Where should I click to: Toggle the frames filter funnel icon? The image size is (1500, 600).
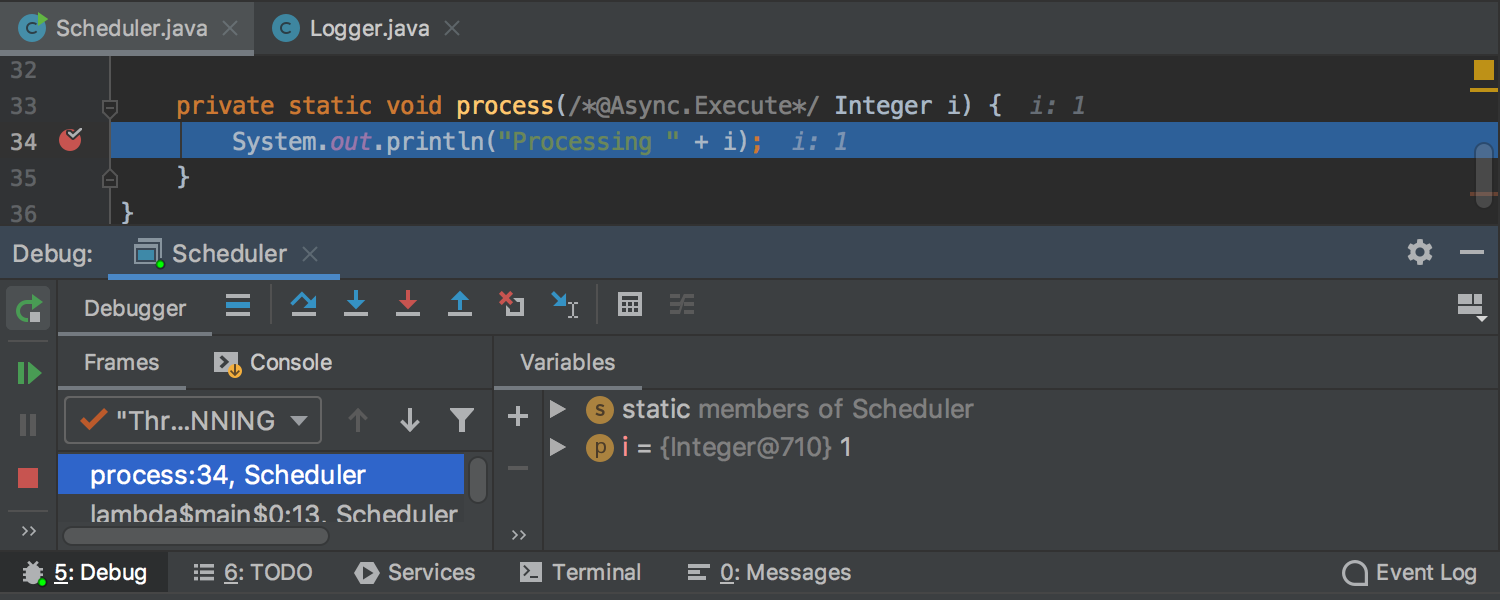click(x=461, y=420)
